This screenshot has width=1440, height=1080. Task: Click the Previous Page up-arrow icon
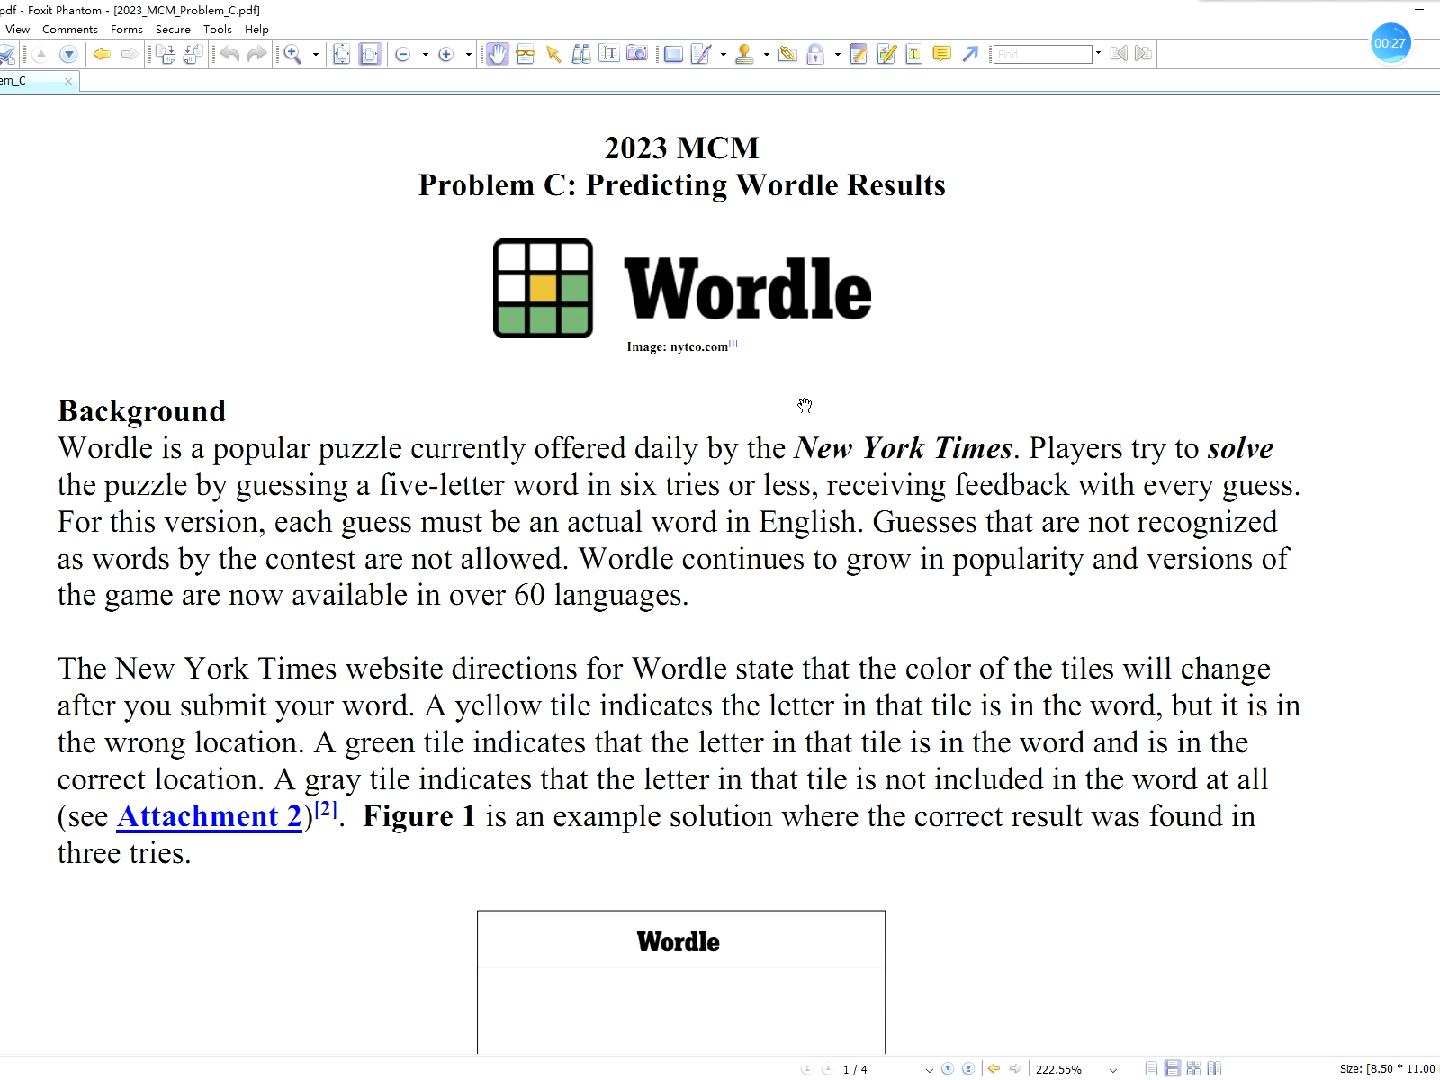(40, 54)
